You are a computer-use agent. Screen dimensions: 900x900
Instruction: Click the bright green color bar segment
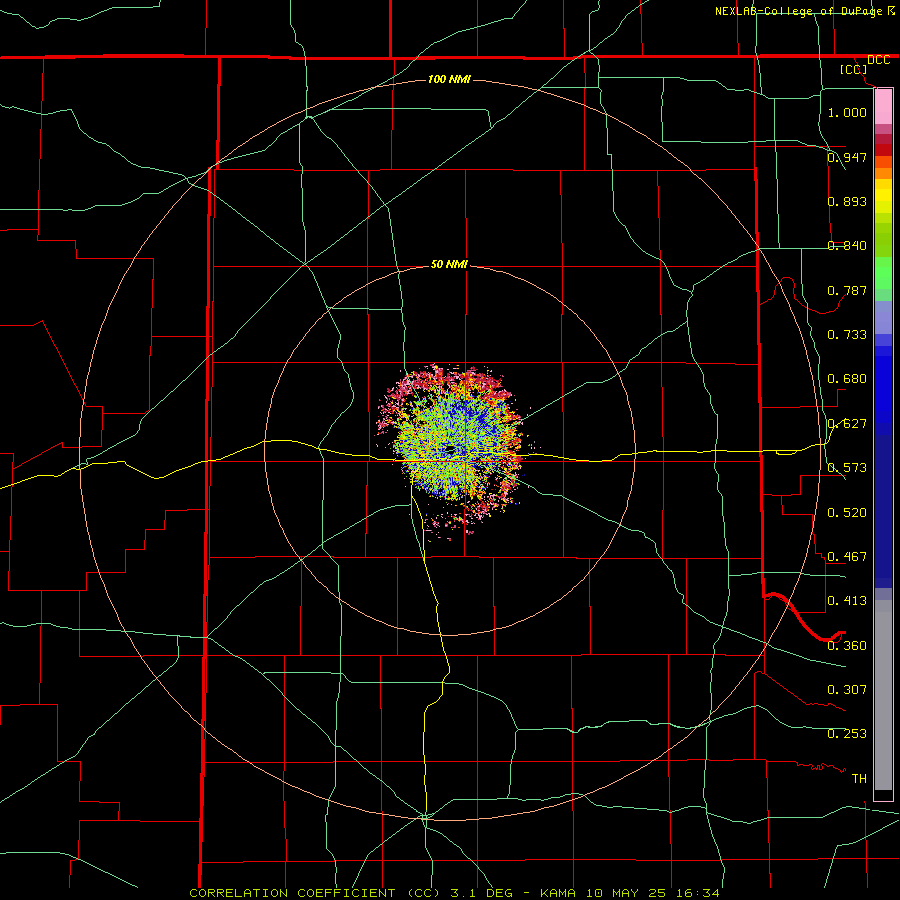coord(883,273)
